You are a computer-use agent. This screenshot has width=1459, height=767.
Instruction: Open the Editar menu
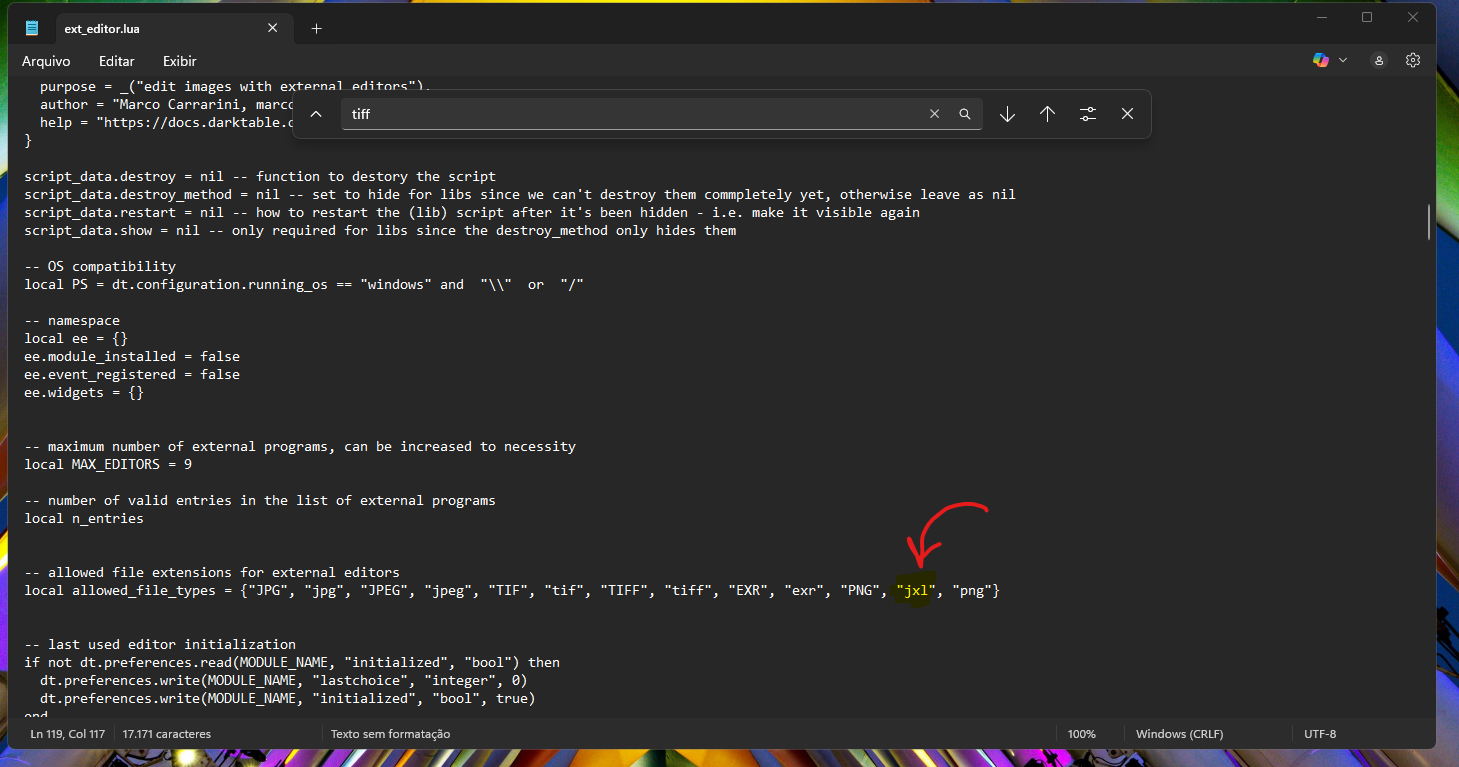(x=117, y=61)
